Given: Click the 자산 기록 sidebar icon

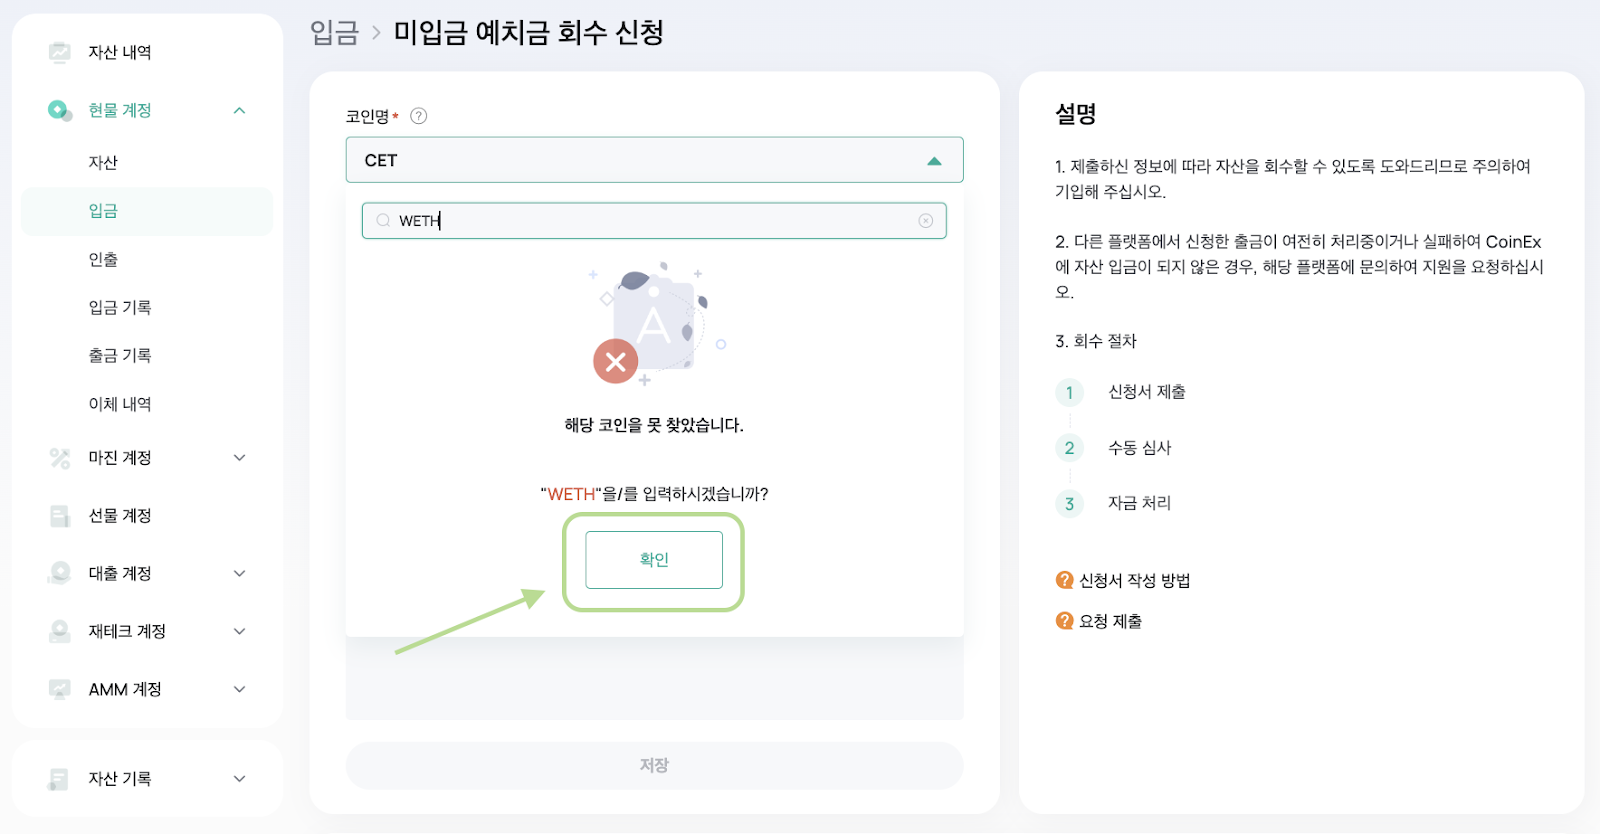Looking at the screenshot, I should pyautogui.click(x=60, y=779).
